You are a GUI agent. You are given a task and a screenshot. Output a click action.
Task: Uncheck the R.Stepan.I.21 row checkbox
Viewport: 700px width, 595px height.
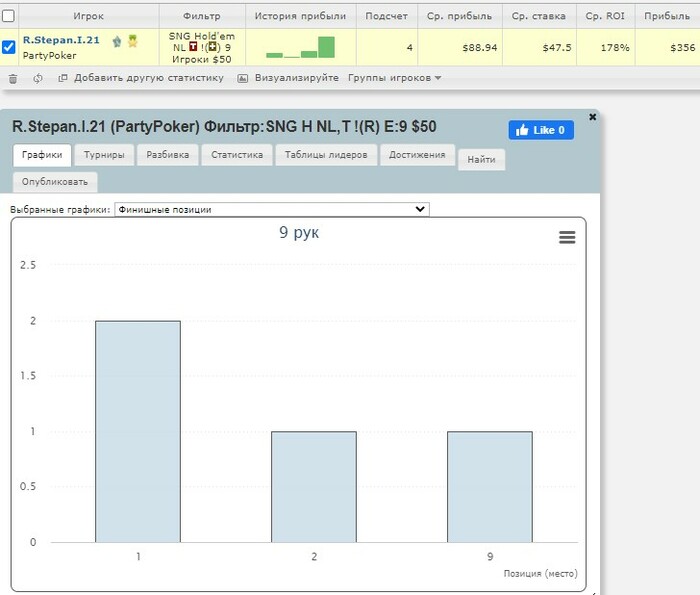point(8,47)
